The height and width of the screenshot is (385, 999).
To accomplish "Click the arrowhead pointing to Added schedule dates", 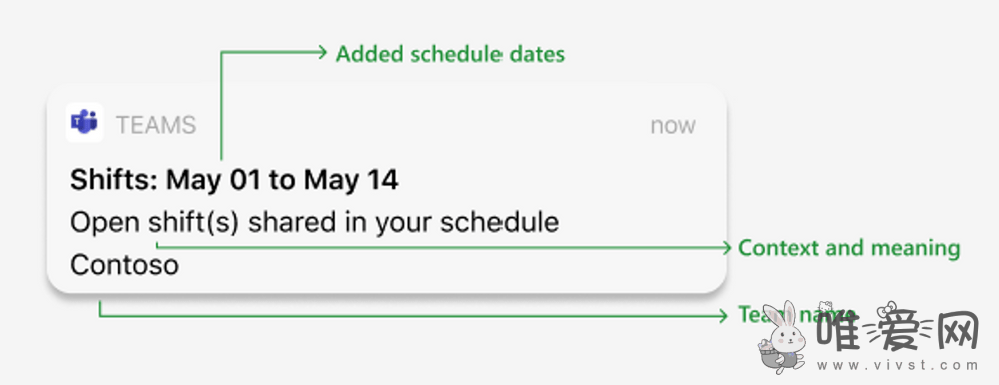I will (323, 53).
